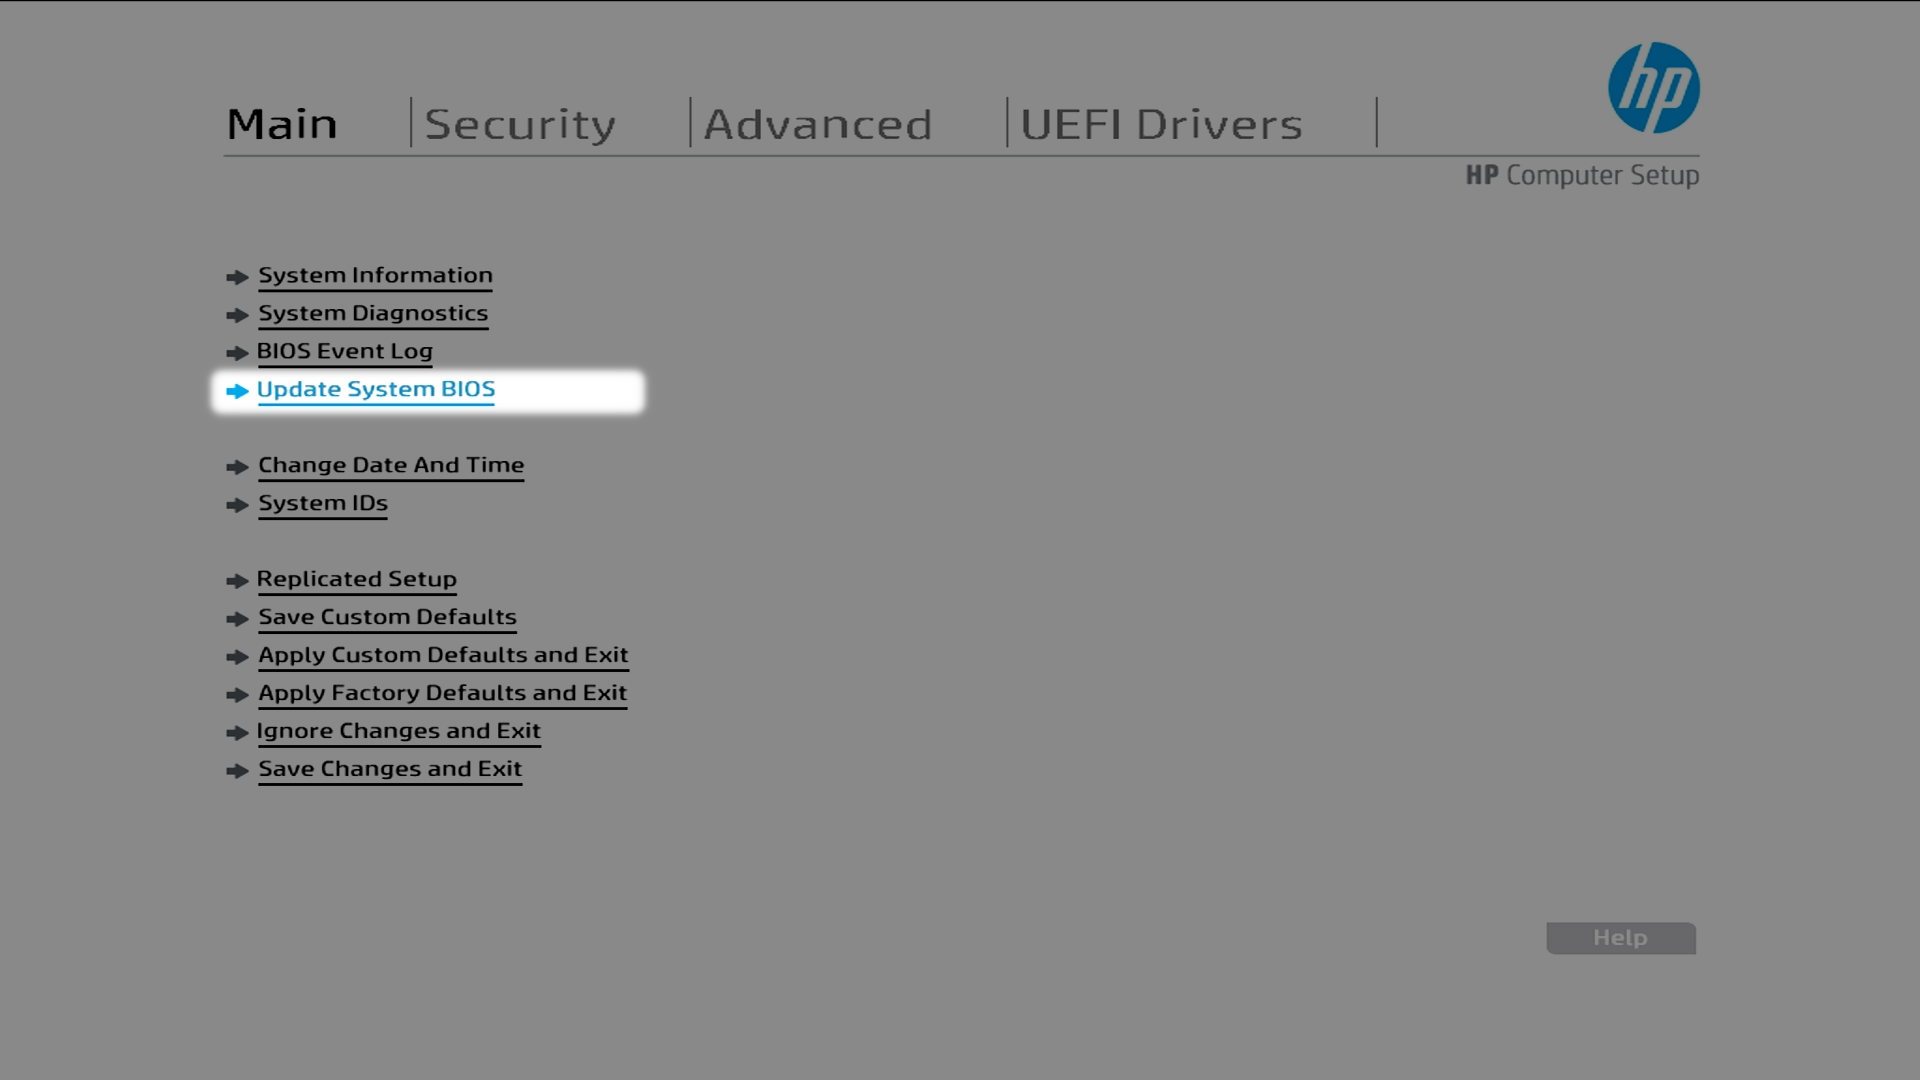1920x1080 pixels.
Task: Click the arrow icon beside Replicated Setup
Action: pyautogui.click(x=238, y=580)
